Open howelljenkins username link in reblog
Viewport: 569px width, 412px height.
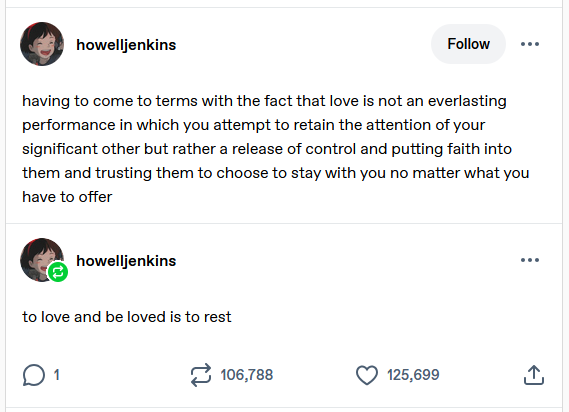126,261
